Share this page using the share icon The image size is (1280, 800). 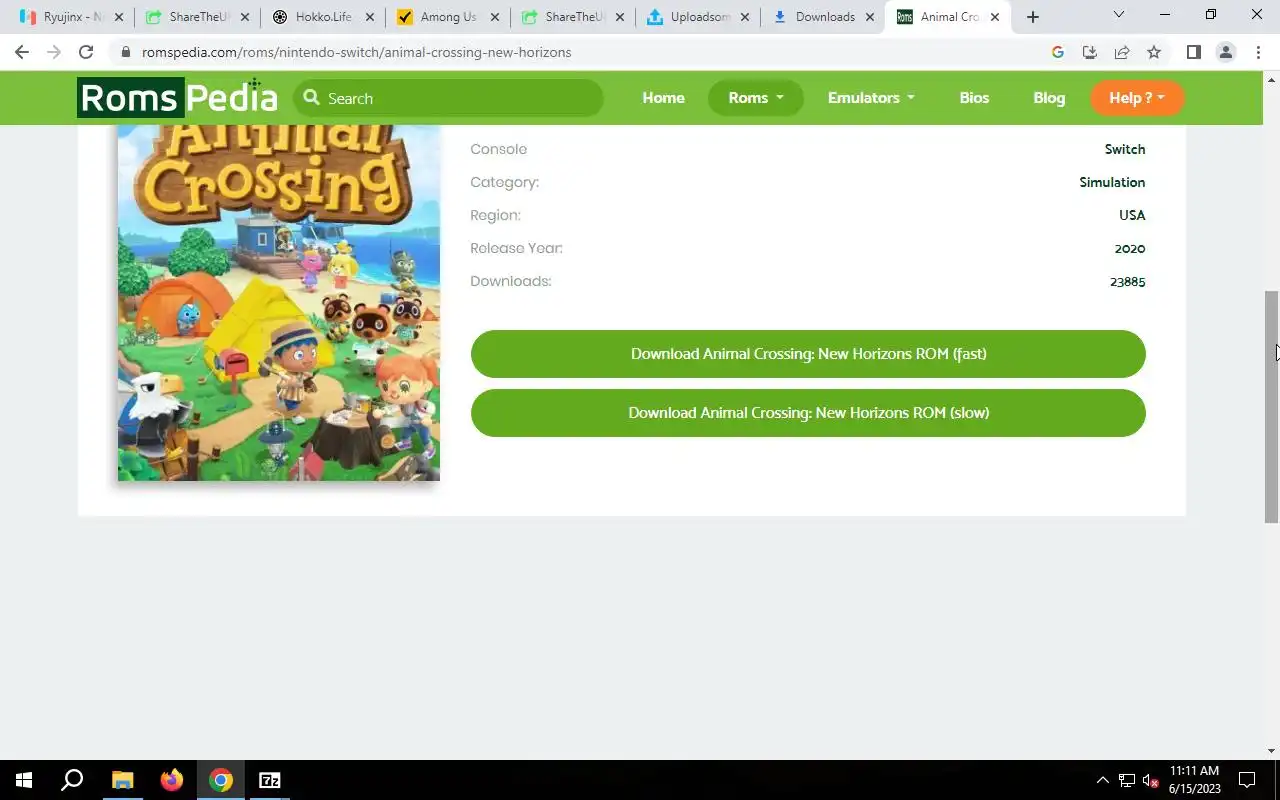[x=1122, y=52]
